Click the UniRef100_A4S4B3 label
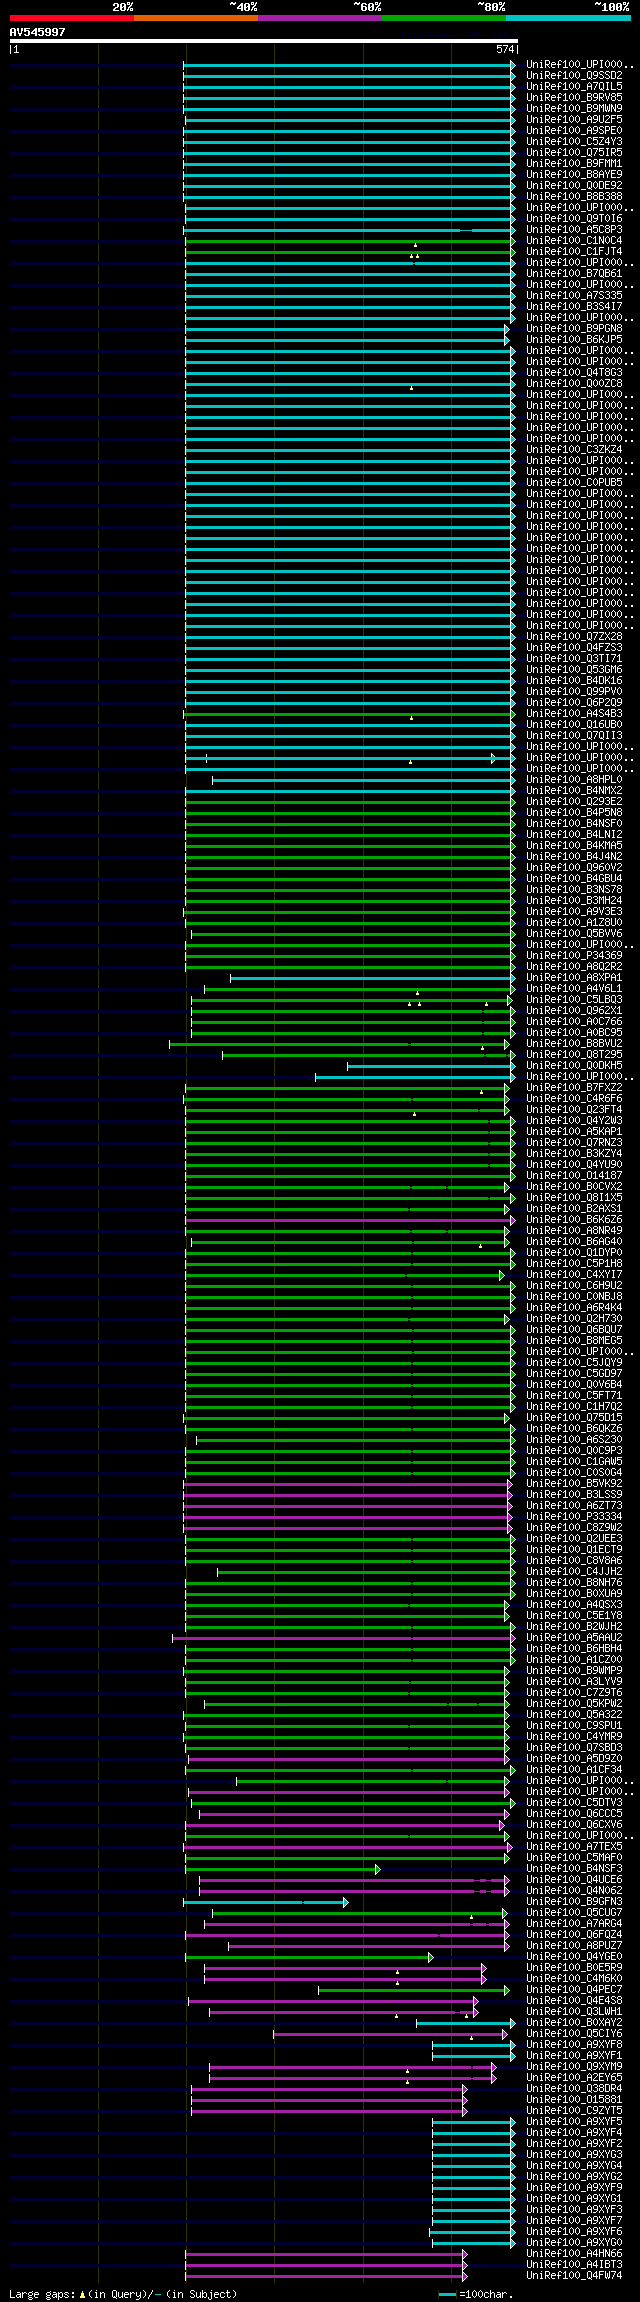Viewport: 640px width, 2302px height. 574,713
